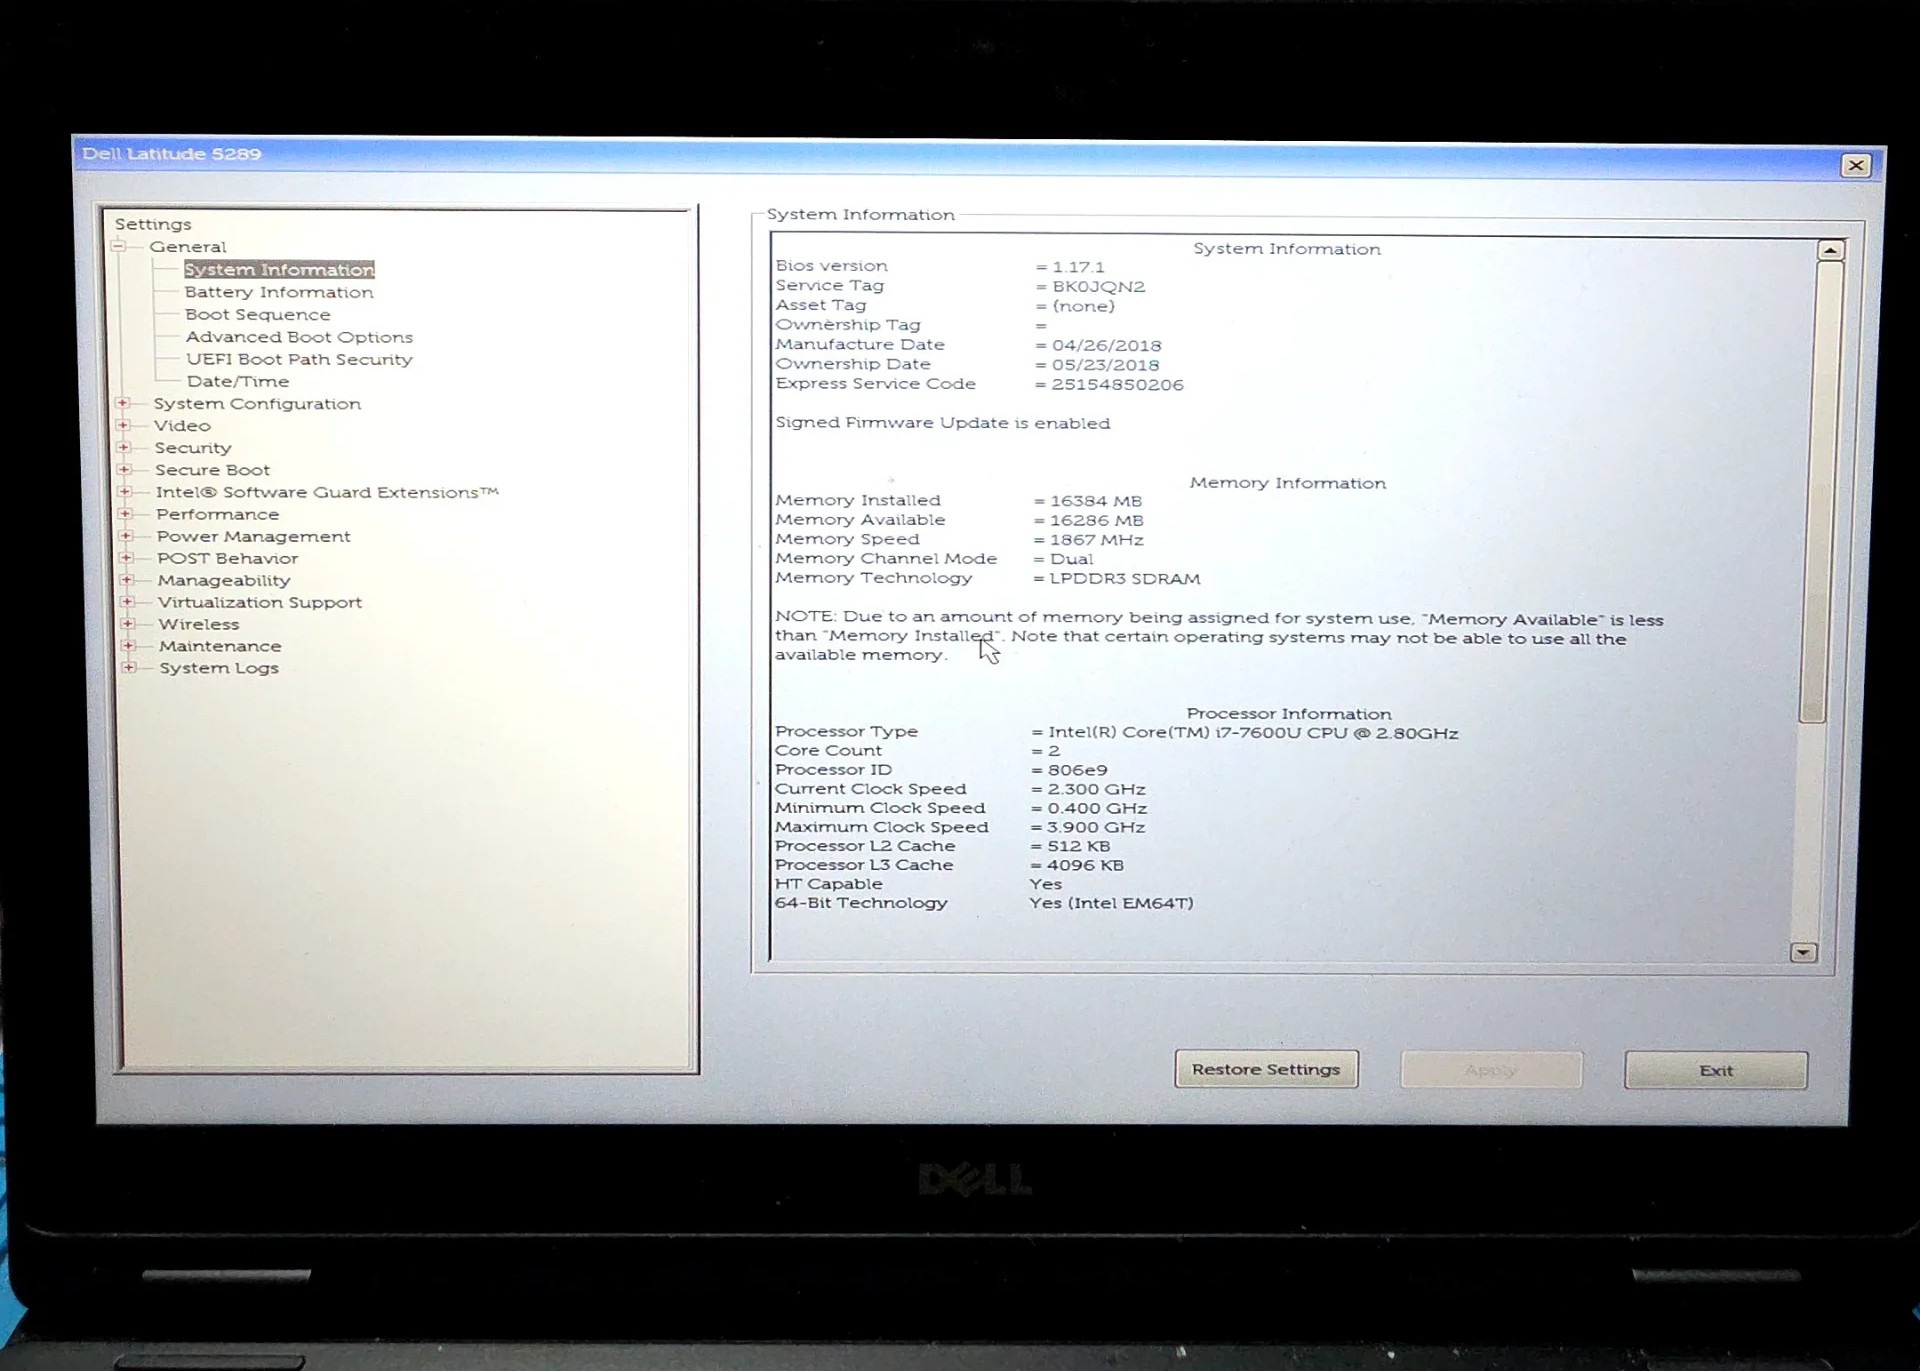1920x1371 pixels.
Task: Close the Dell Latitude 5289 window
Action: click(1856, 166)
